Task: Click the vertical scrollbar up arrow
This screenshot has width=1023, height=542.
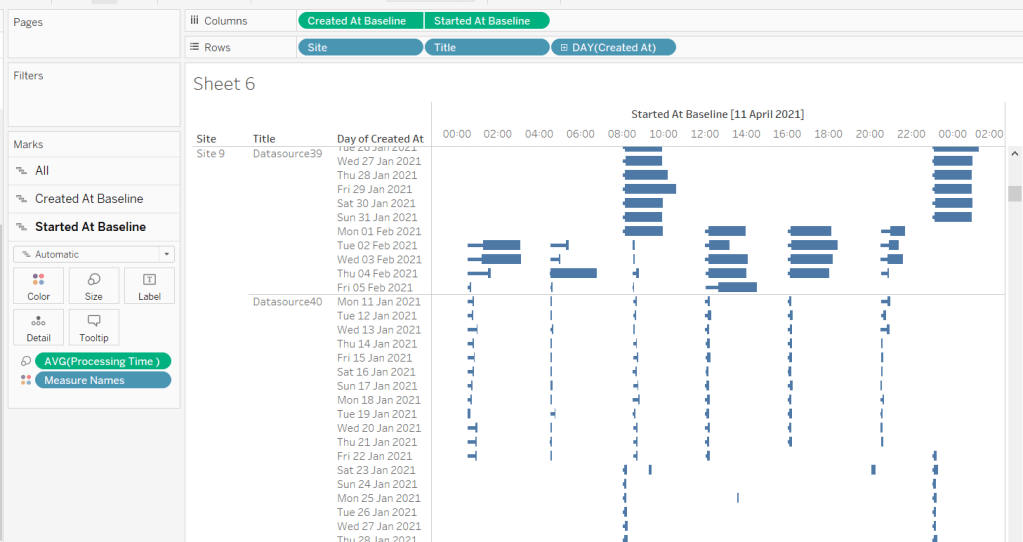Action: 1015,154
